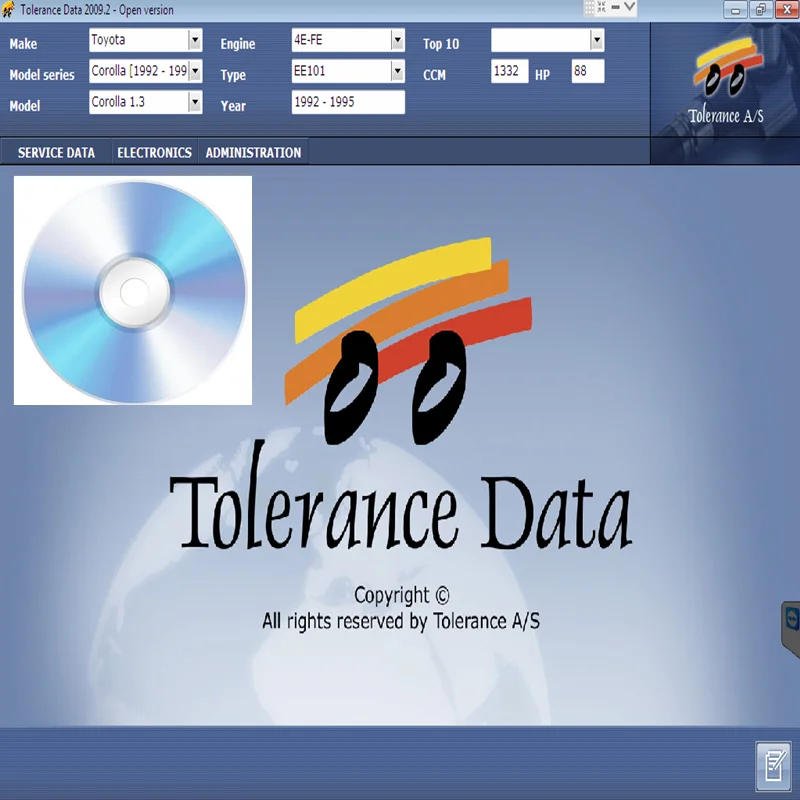Minimize the Tolerance Data window

(736, 10)
